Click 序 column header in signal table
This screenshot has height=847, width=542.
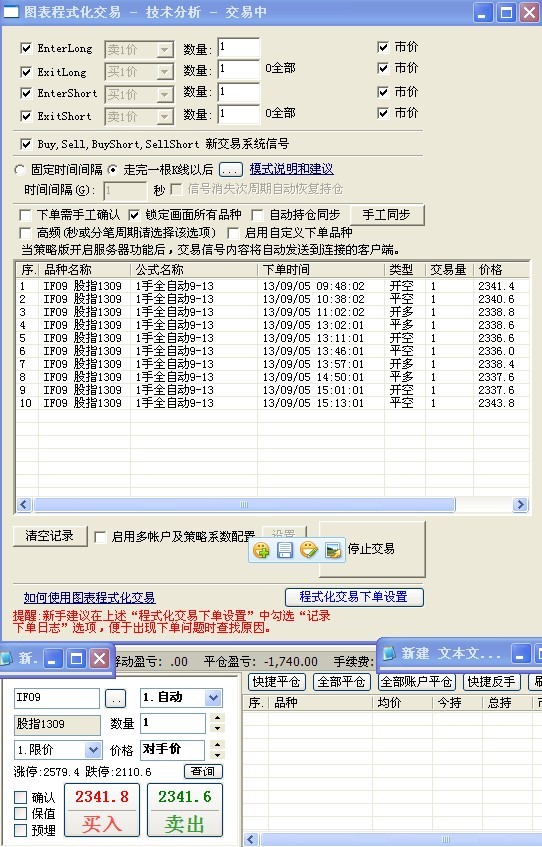tap(27, 270)
